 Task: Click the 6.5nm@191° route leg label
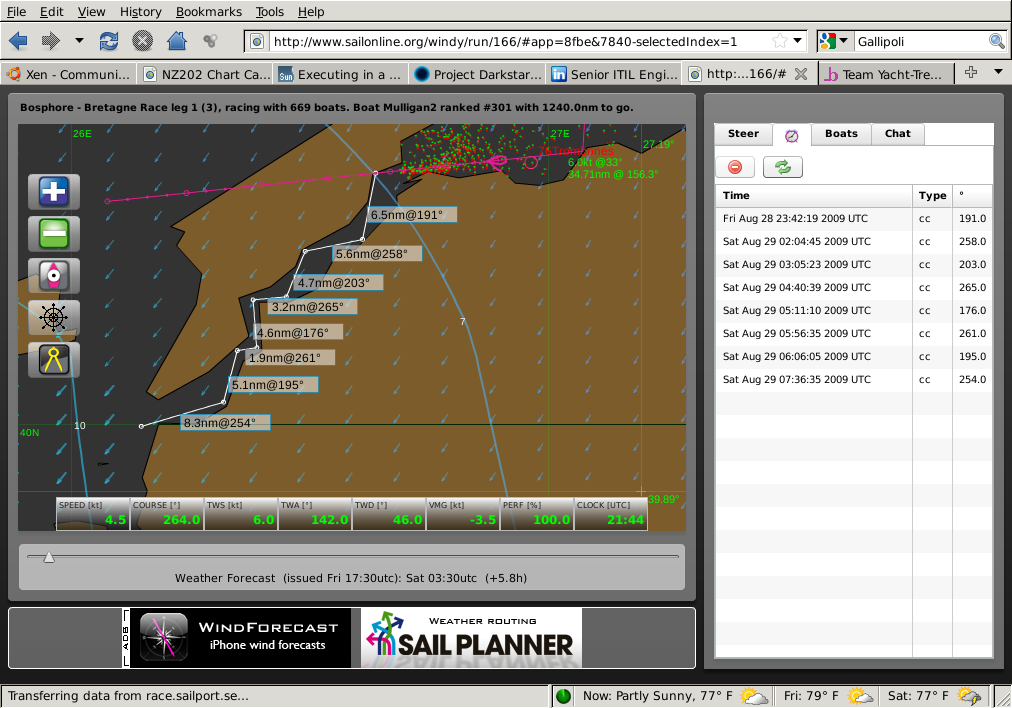tap(412, 215)
